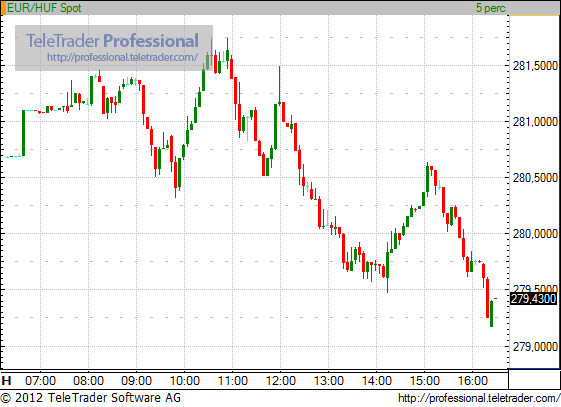Click the 13:00 time axis marker

pos(328,381)
